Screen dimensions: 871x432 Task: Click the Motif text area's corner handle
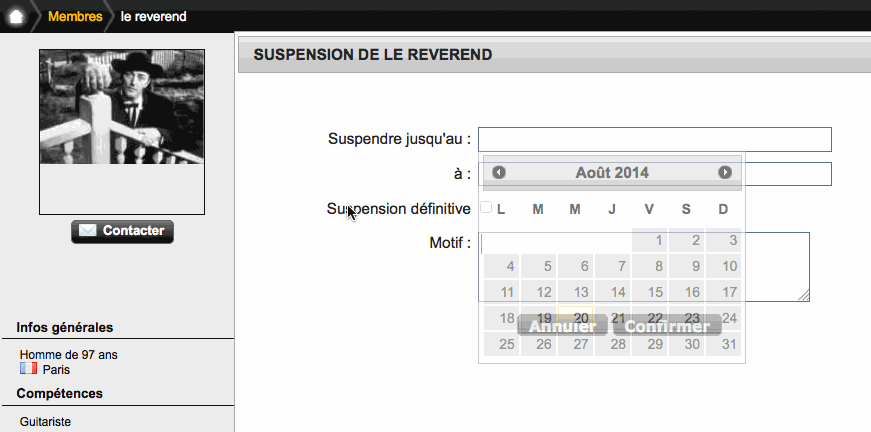click(803, 295)
